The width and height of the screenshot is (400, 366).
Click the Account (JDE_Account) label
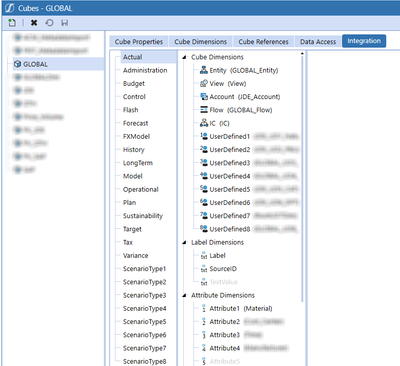[245, 97]
